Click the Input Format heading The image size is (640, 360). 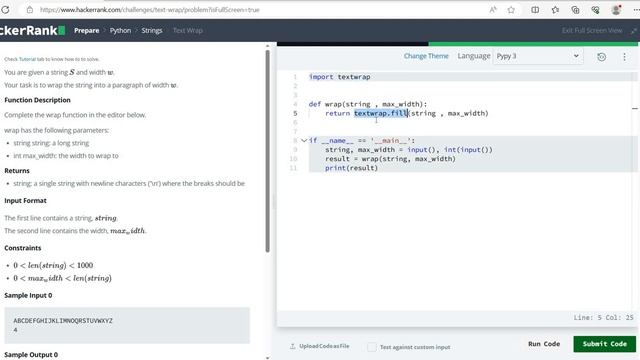click(25, 201)
